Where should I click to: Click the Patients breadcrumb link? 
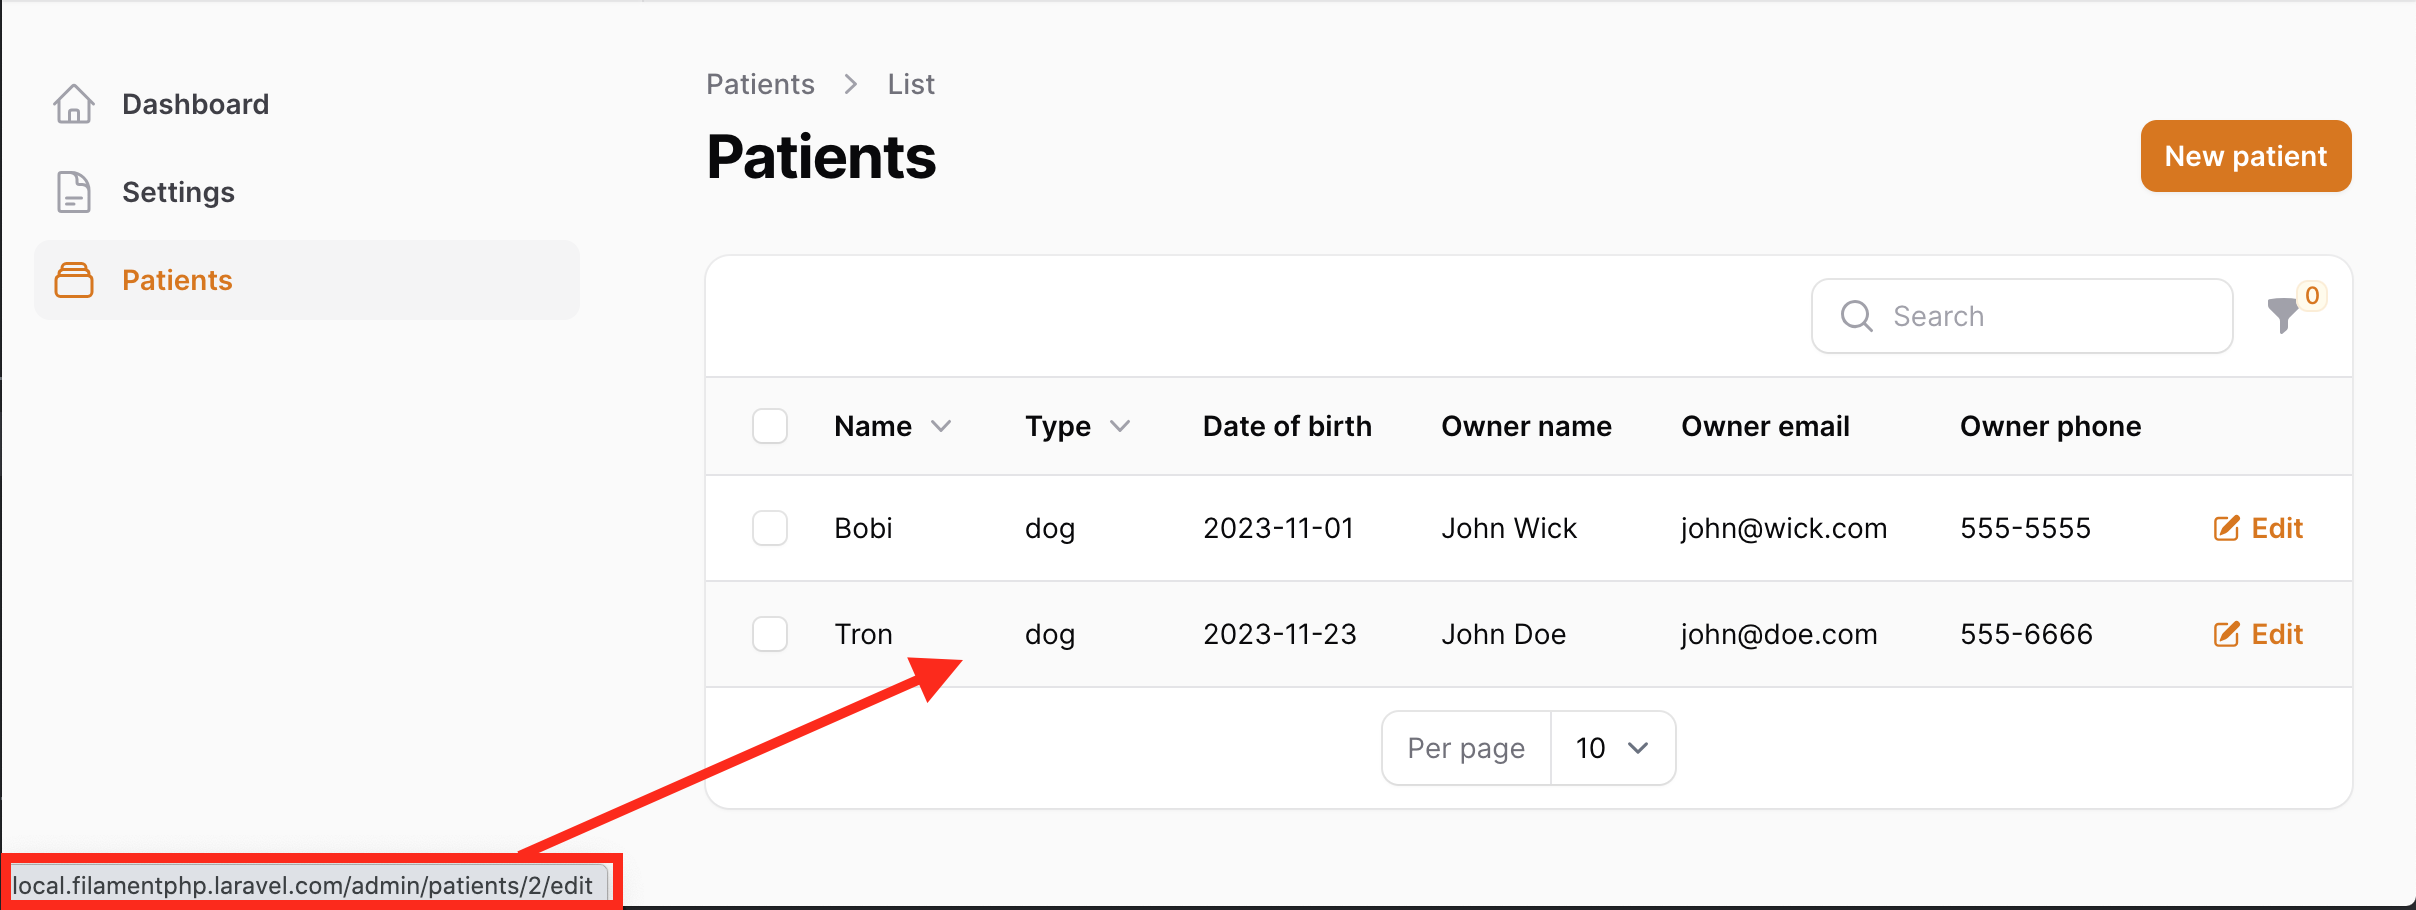(760, 84)
